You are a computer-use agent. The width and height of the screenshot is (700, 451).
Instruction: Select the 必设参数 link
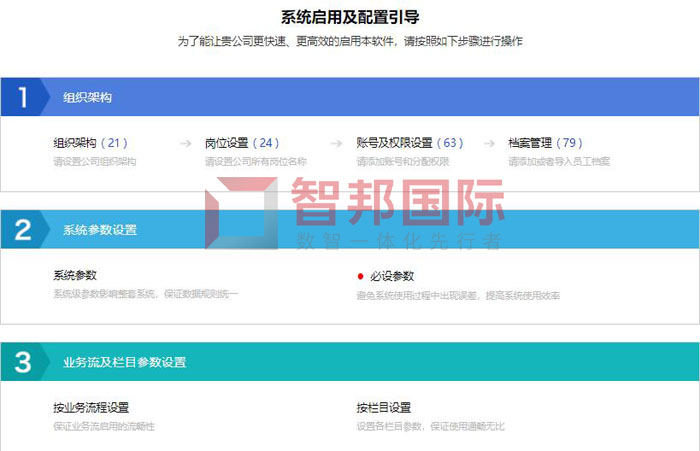point(392,276)
